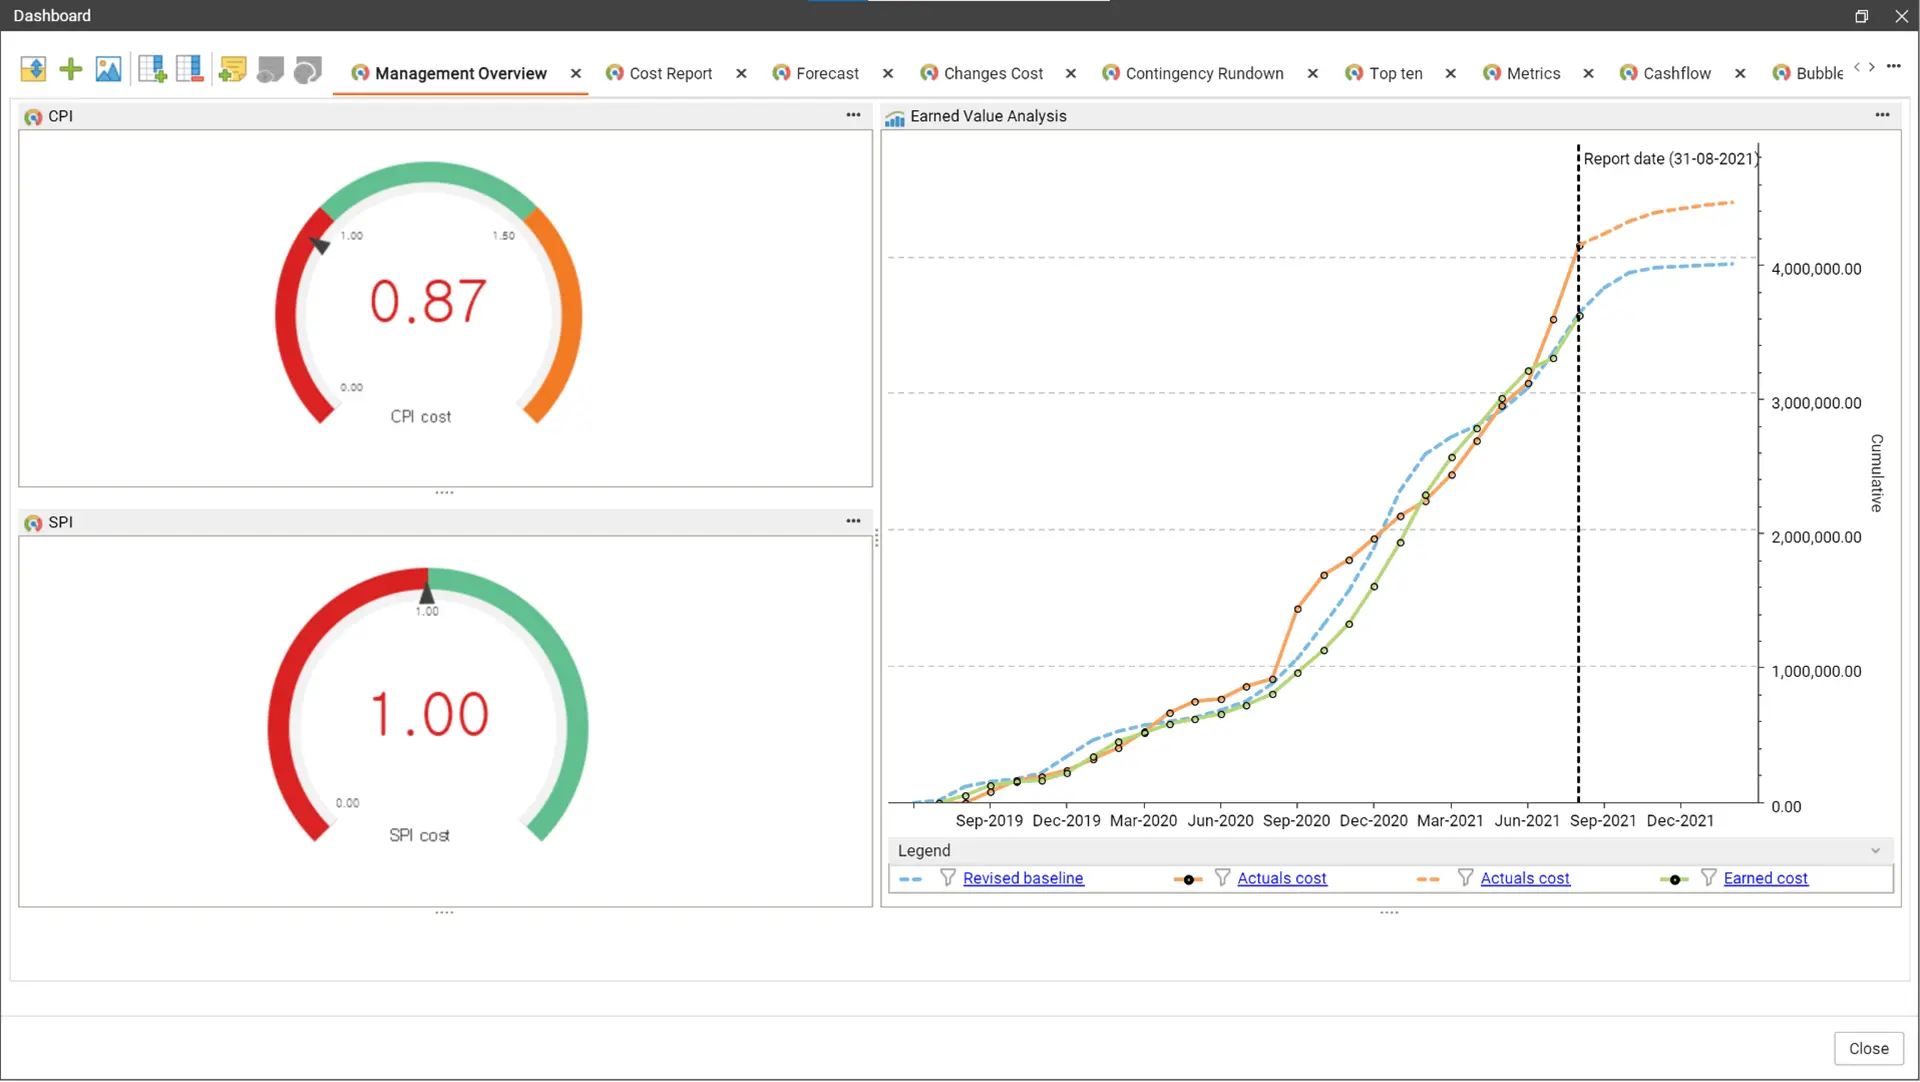The image size is (1920, 1082).
Task: Open the Earned Value Analysis widget options
Action: pyautogui.click(x=1882, y=115)
